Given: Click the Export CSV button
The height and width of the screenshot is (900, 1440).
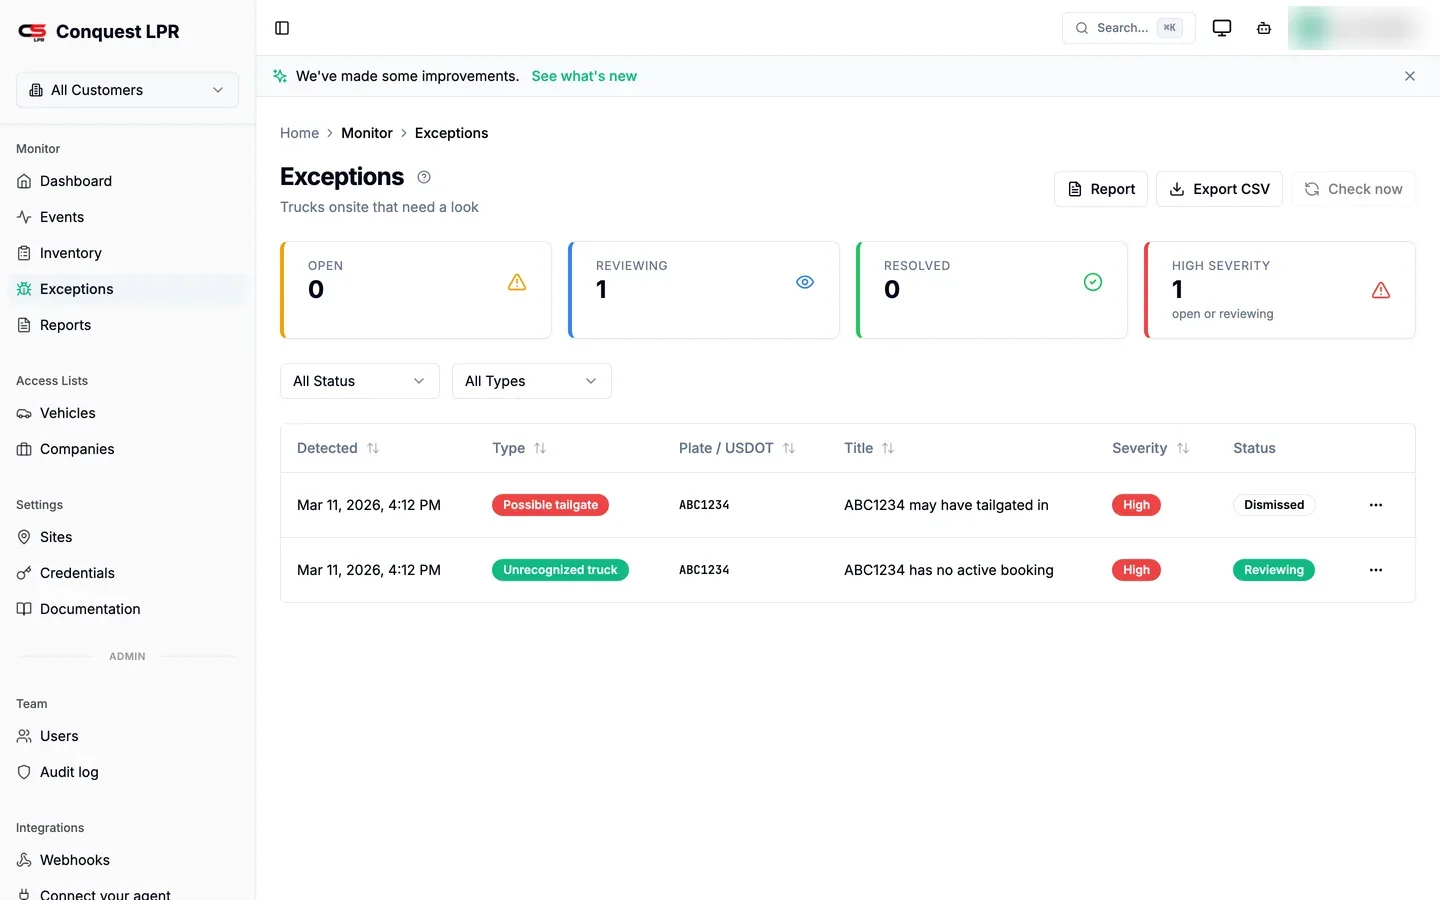Looking at the screenshot, I should coord(1219,189).
